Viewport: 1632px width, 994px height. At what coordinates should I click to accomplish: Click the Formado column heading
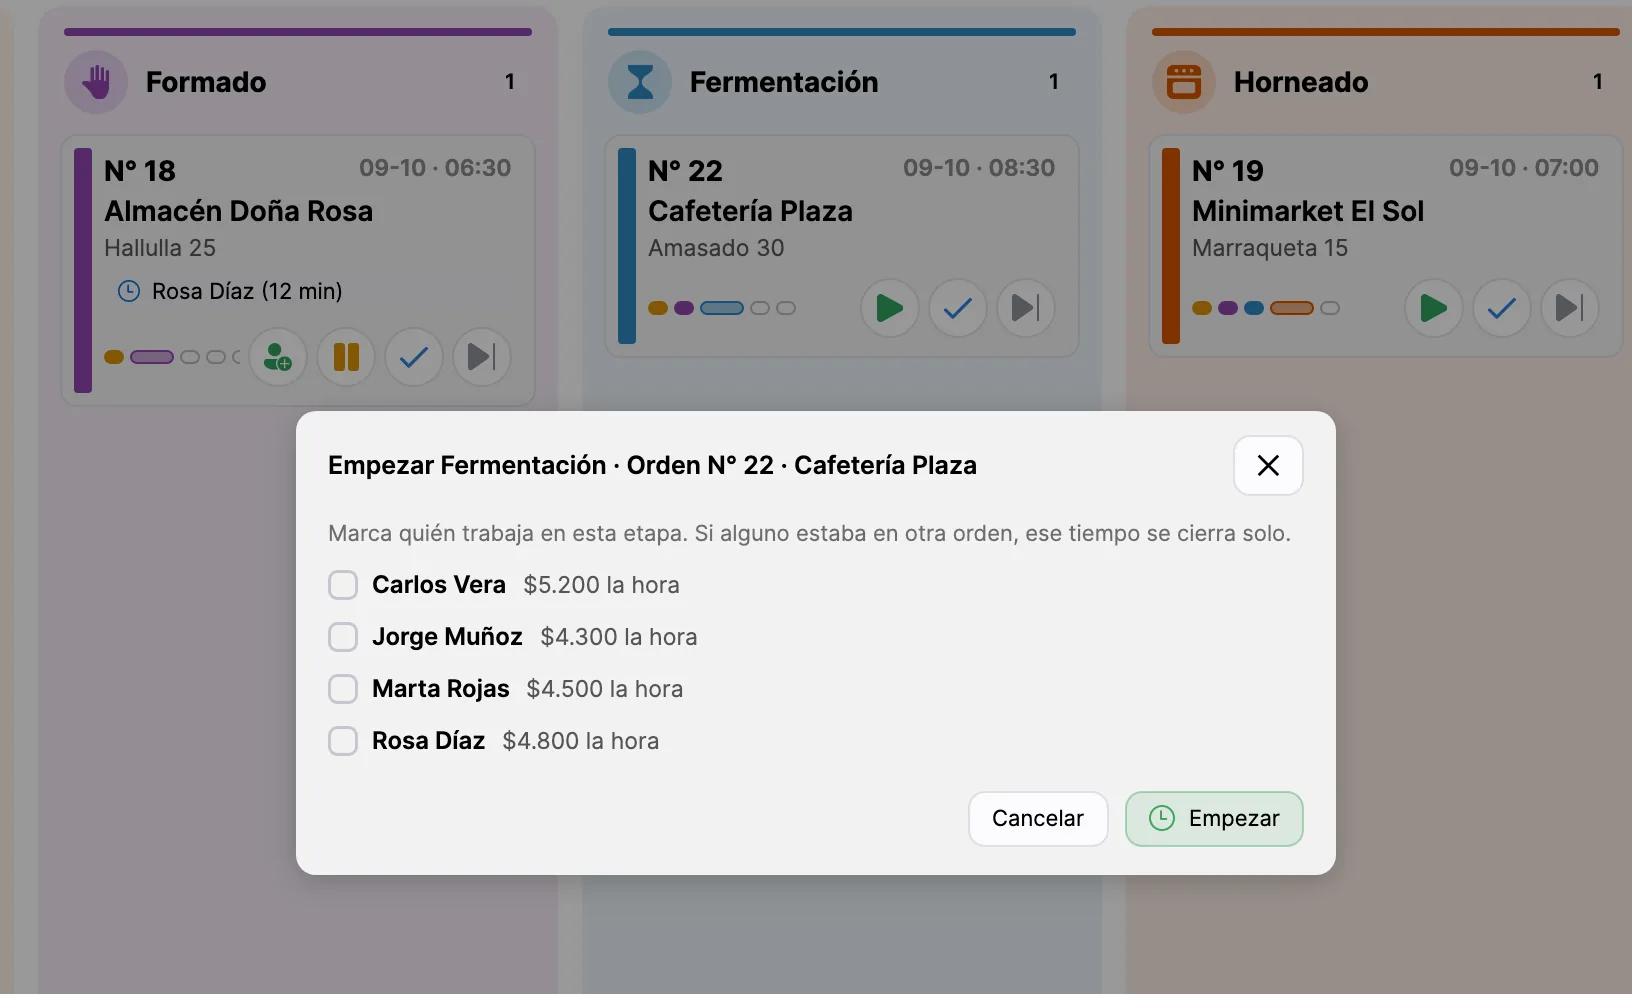(206, 82)
